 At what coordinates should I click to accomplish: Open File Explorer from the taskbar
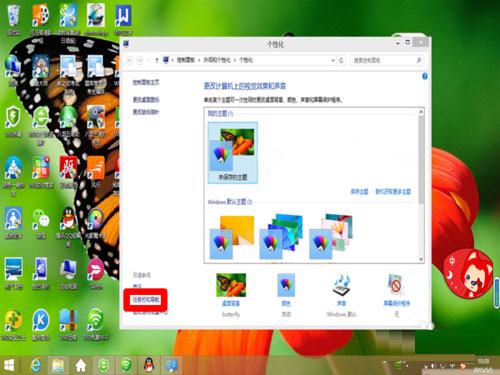(x=58, y=366)
